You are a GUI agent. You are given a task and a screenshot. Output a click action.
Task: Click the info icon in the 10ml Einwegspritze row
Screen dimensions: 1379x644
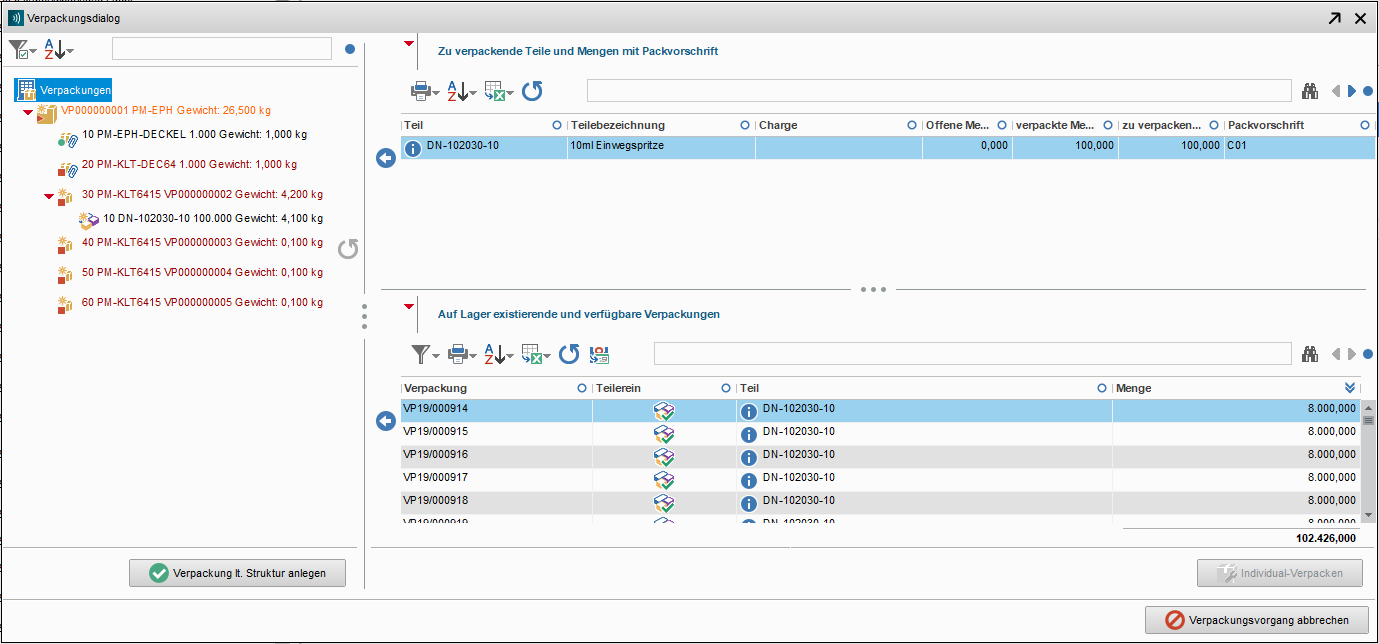click(412, 149)
